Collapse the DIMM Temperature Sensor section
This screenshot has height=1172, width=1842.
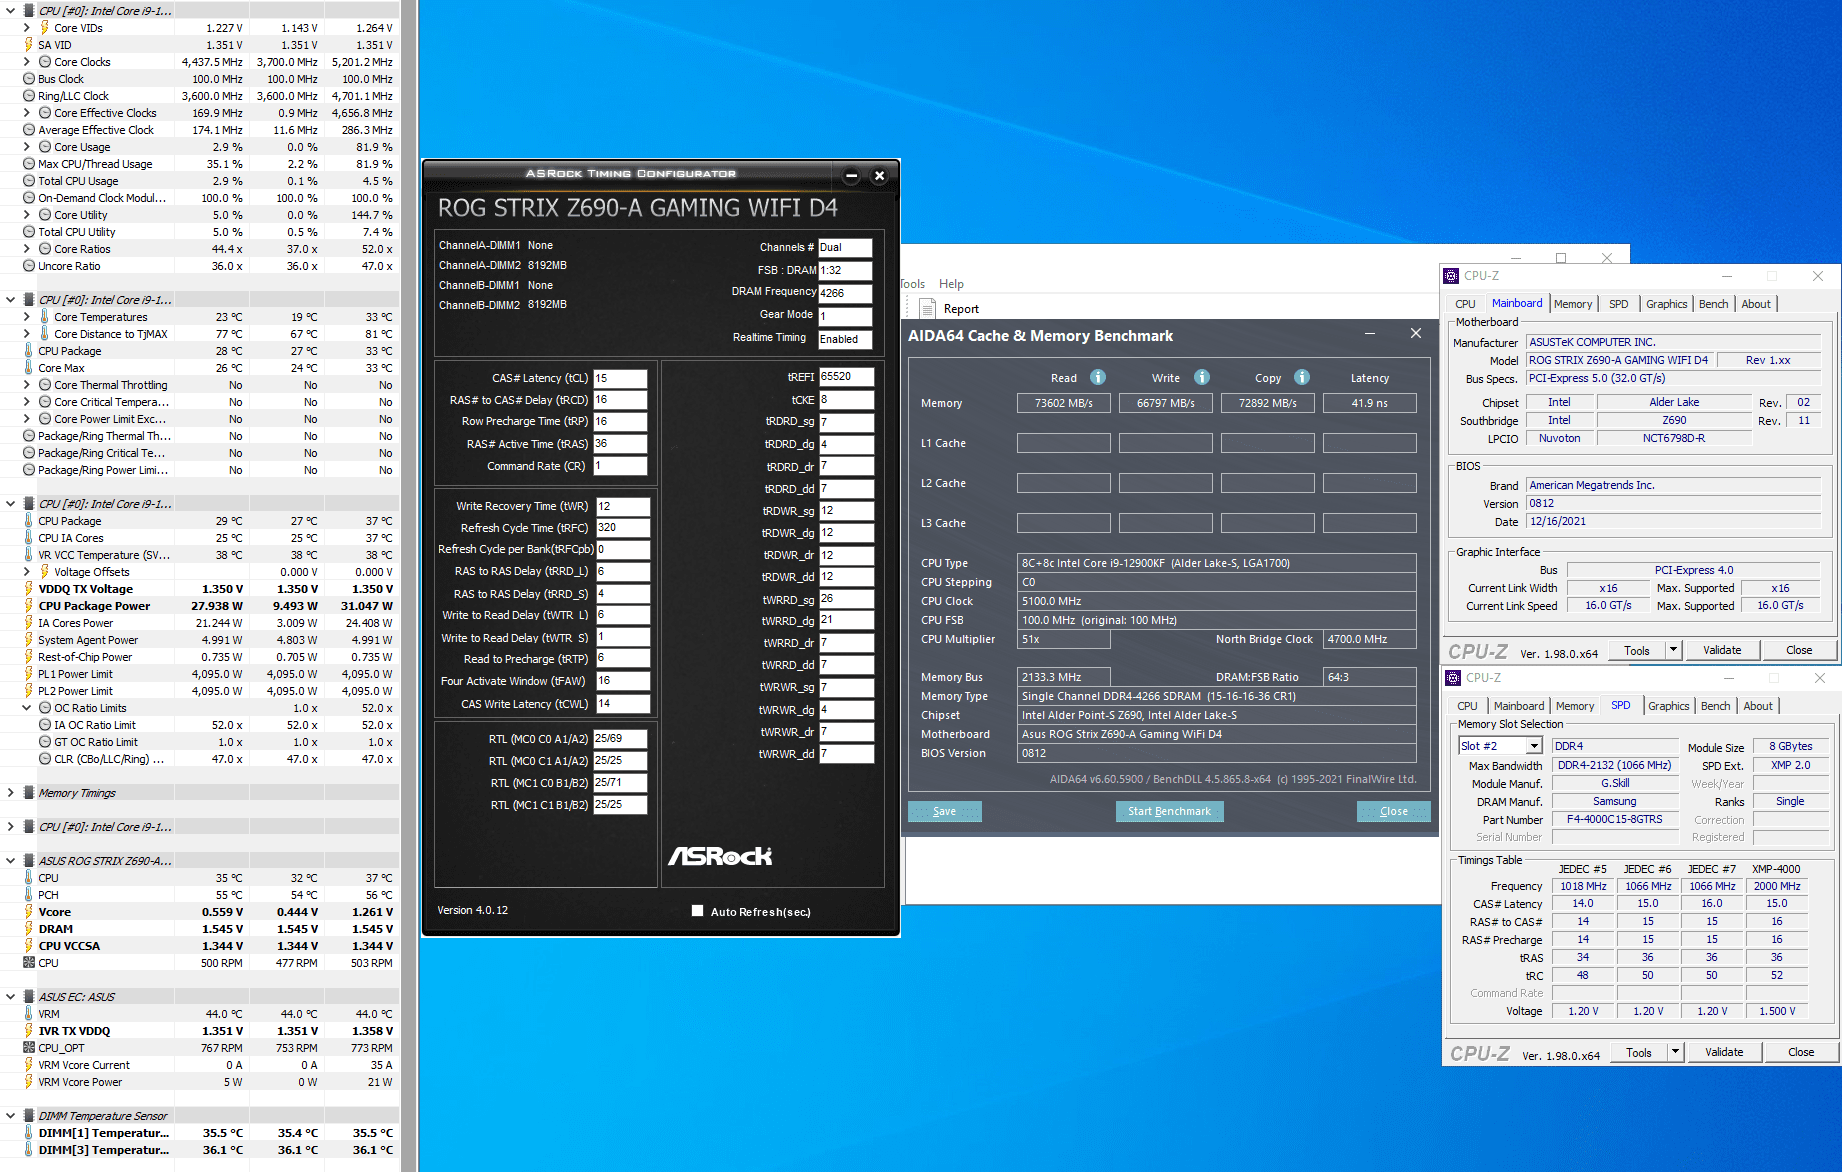pyautogui.click(x=10, y=1116)
